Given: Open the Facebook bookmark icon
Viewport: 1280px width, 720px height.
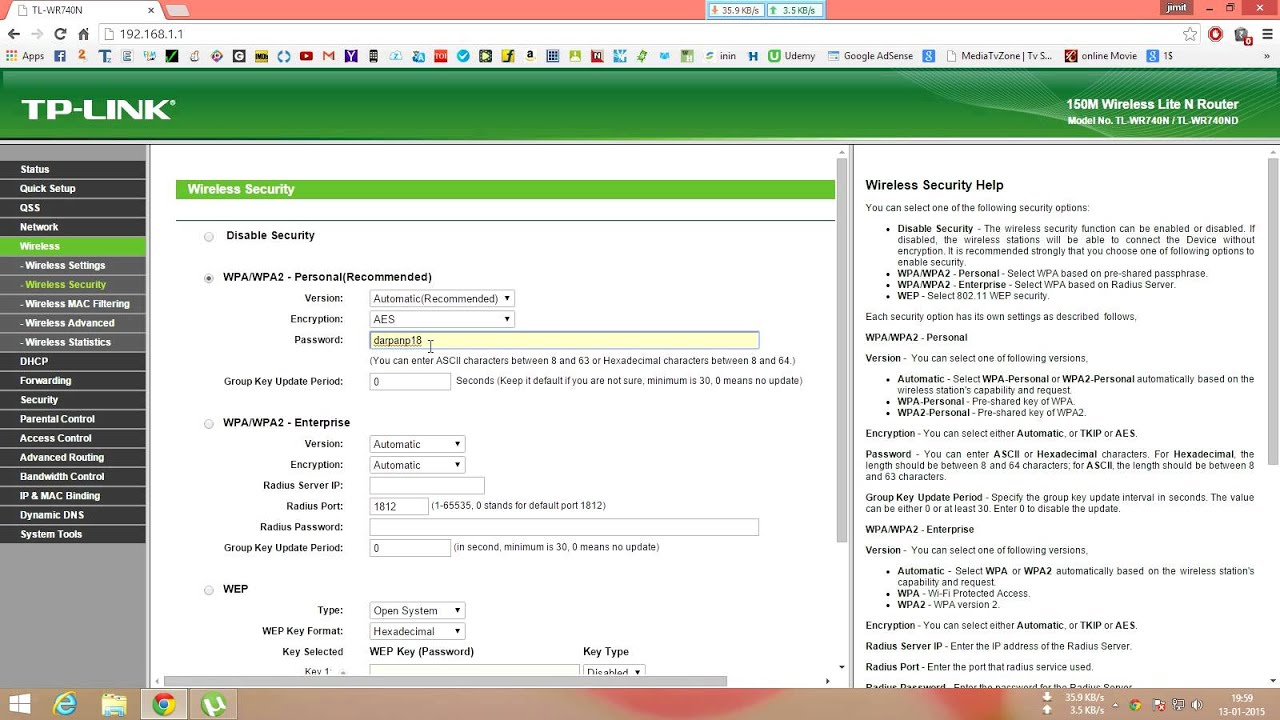Looking at the screenshot, I should pyautogui.click(x=60, y=56).
